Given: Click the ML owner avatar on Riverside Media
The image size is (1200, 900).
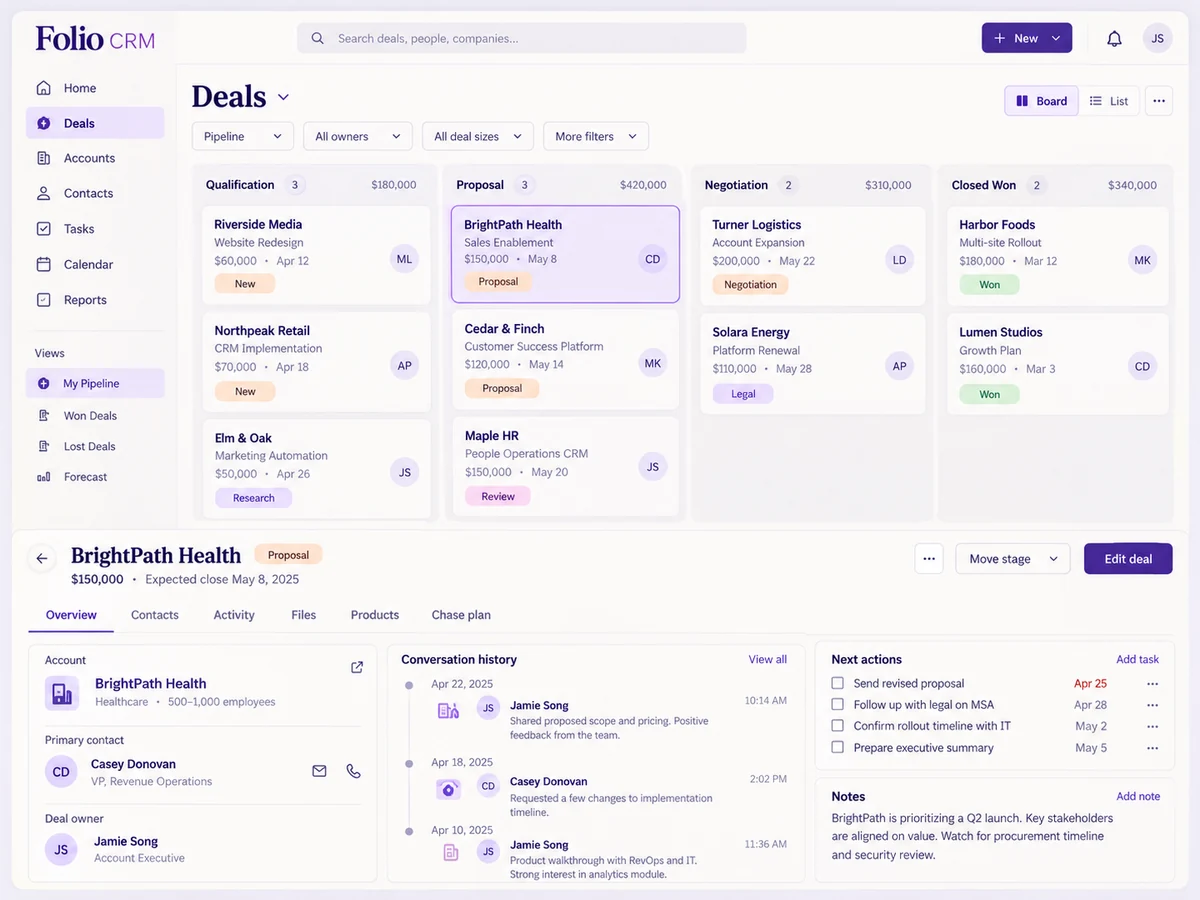Looking at the screenshot, I should coord(404,259).
